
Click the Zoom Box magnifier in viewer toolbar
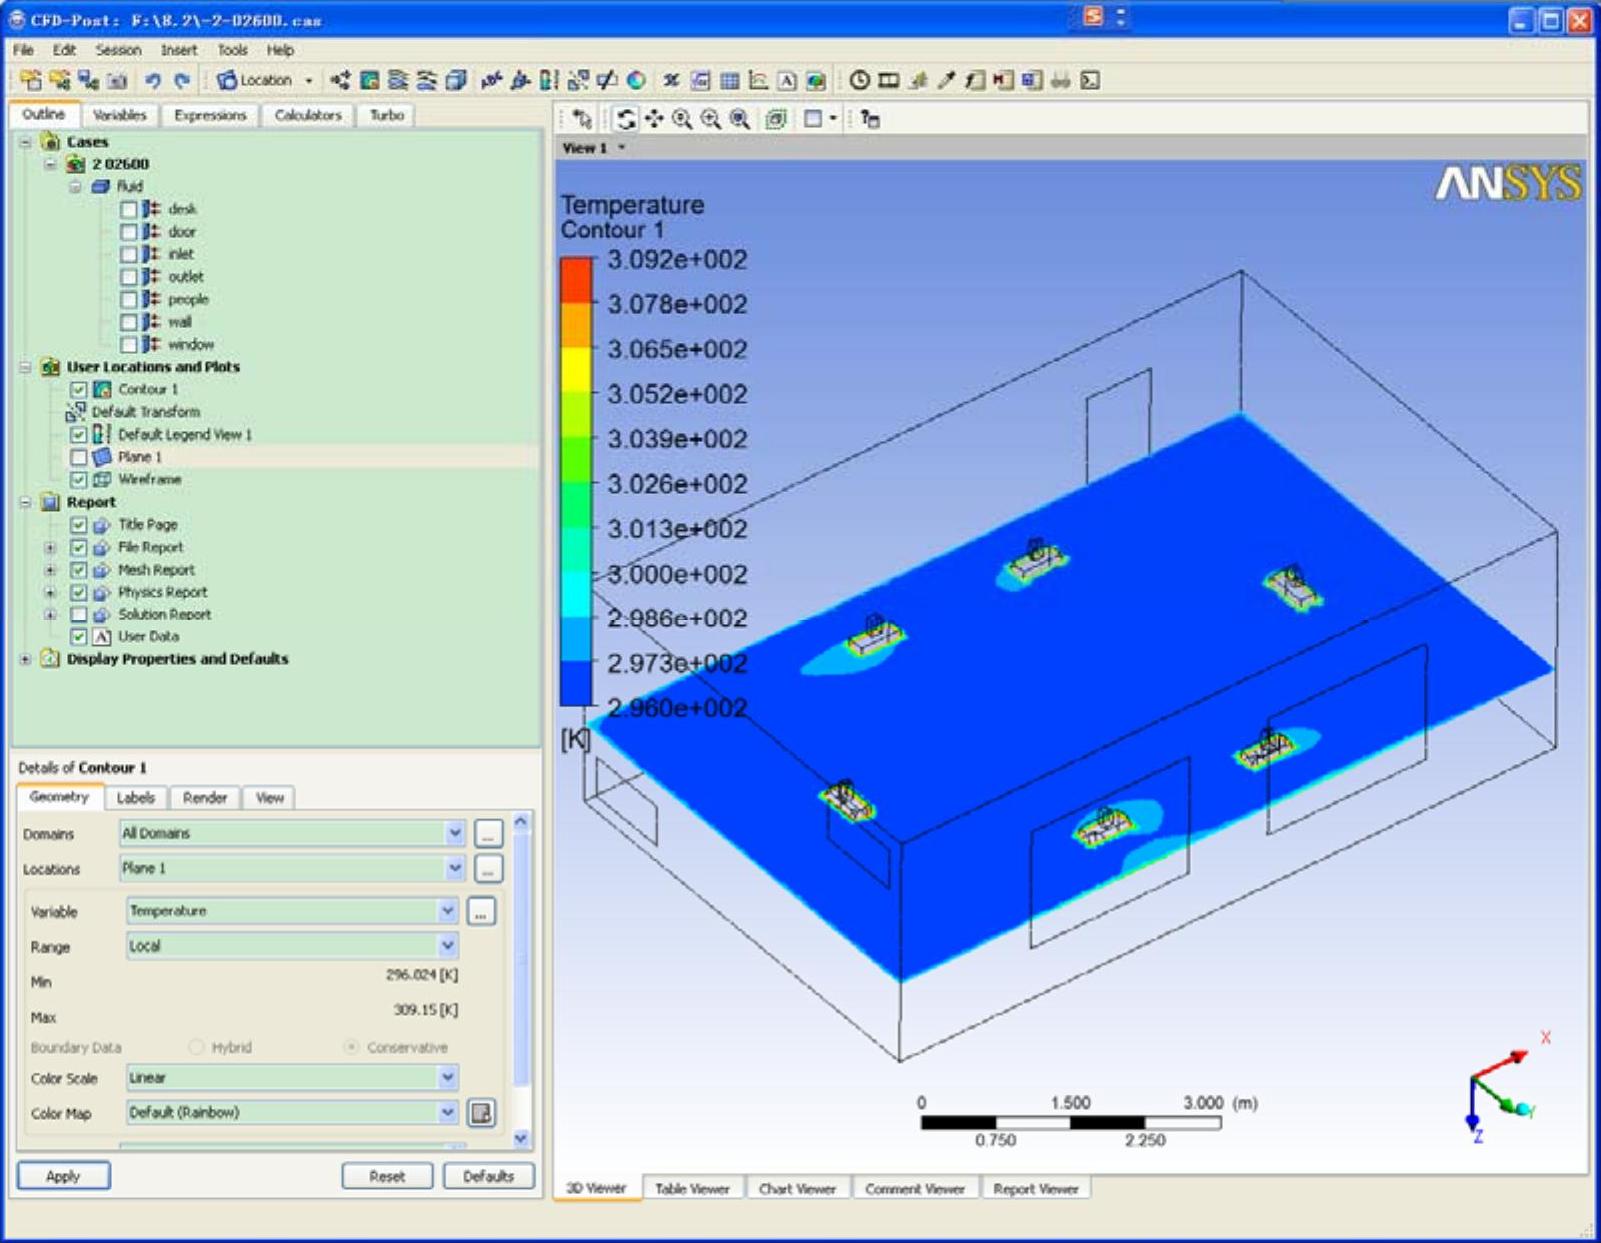(711, 119)
